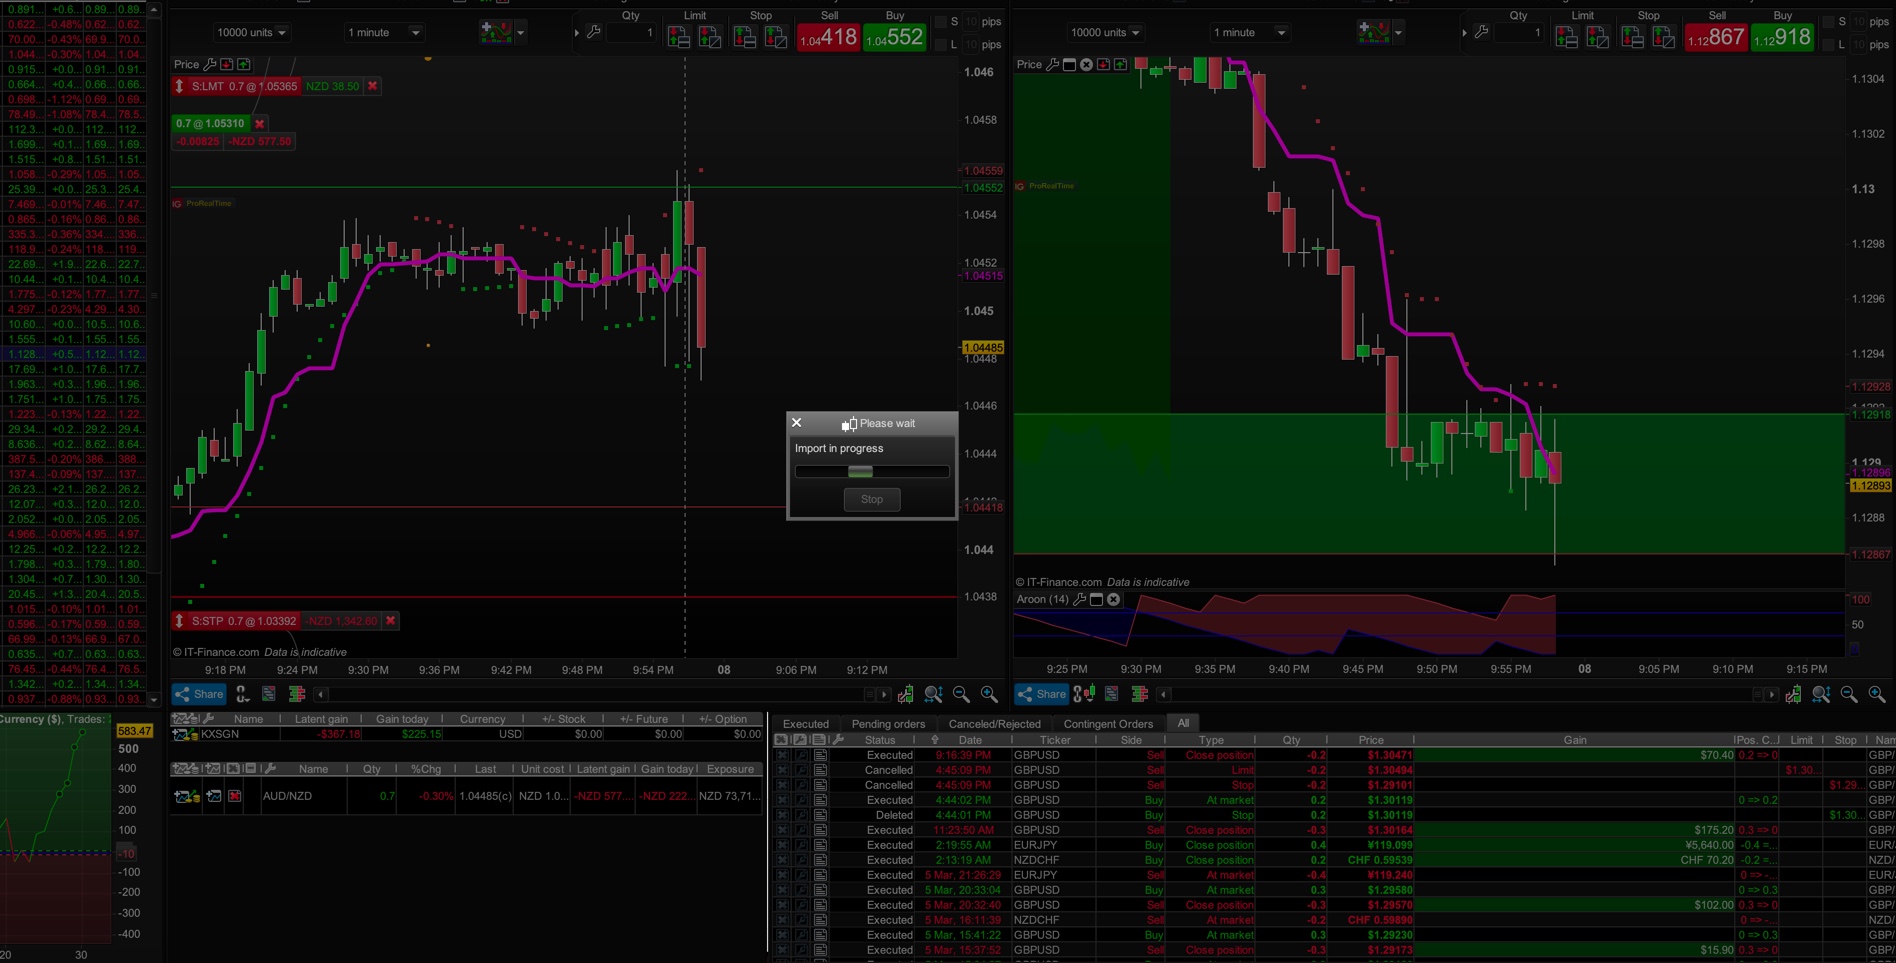Close the Please wait dialog
The height and width of the screenshot is (963, 1896).
(797, 423)
